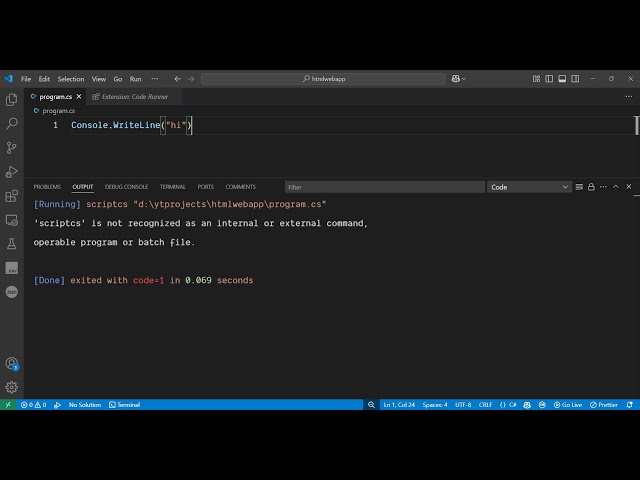Open the errors and warnings status item
The image size is (640, 480).
33,404
